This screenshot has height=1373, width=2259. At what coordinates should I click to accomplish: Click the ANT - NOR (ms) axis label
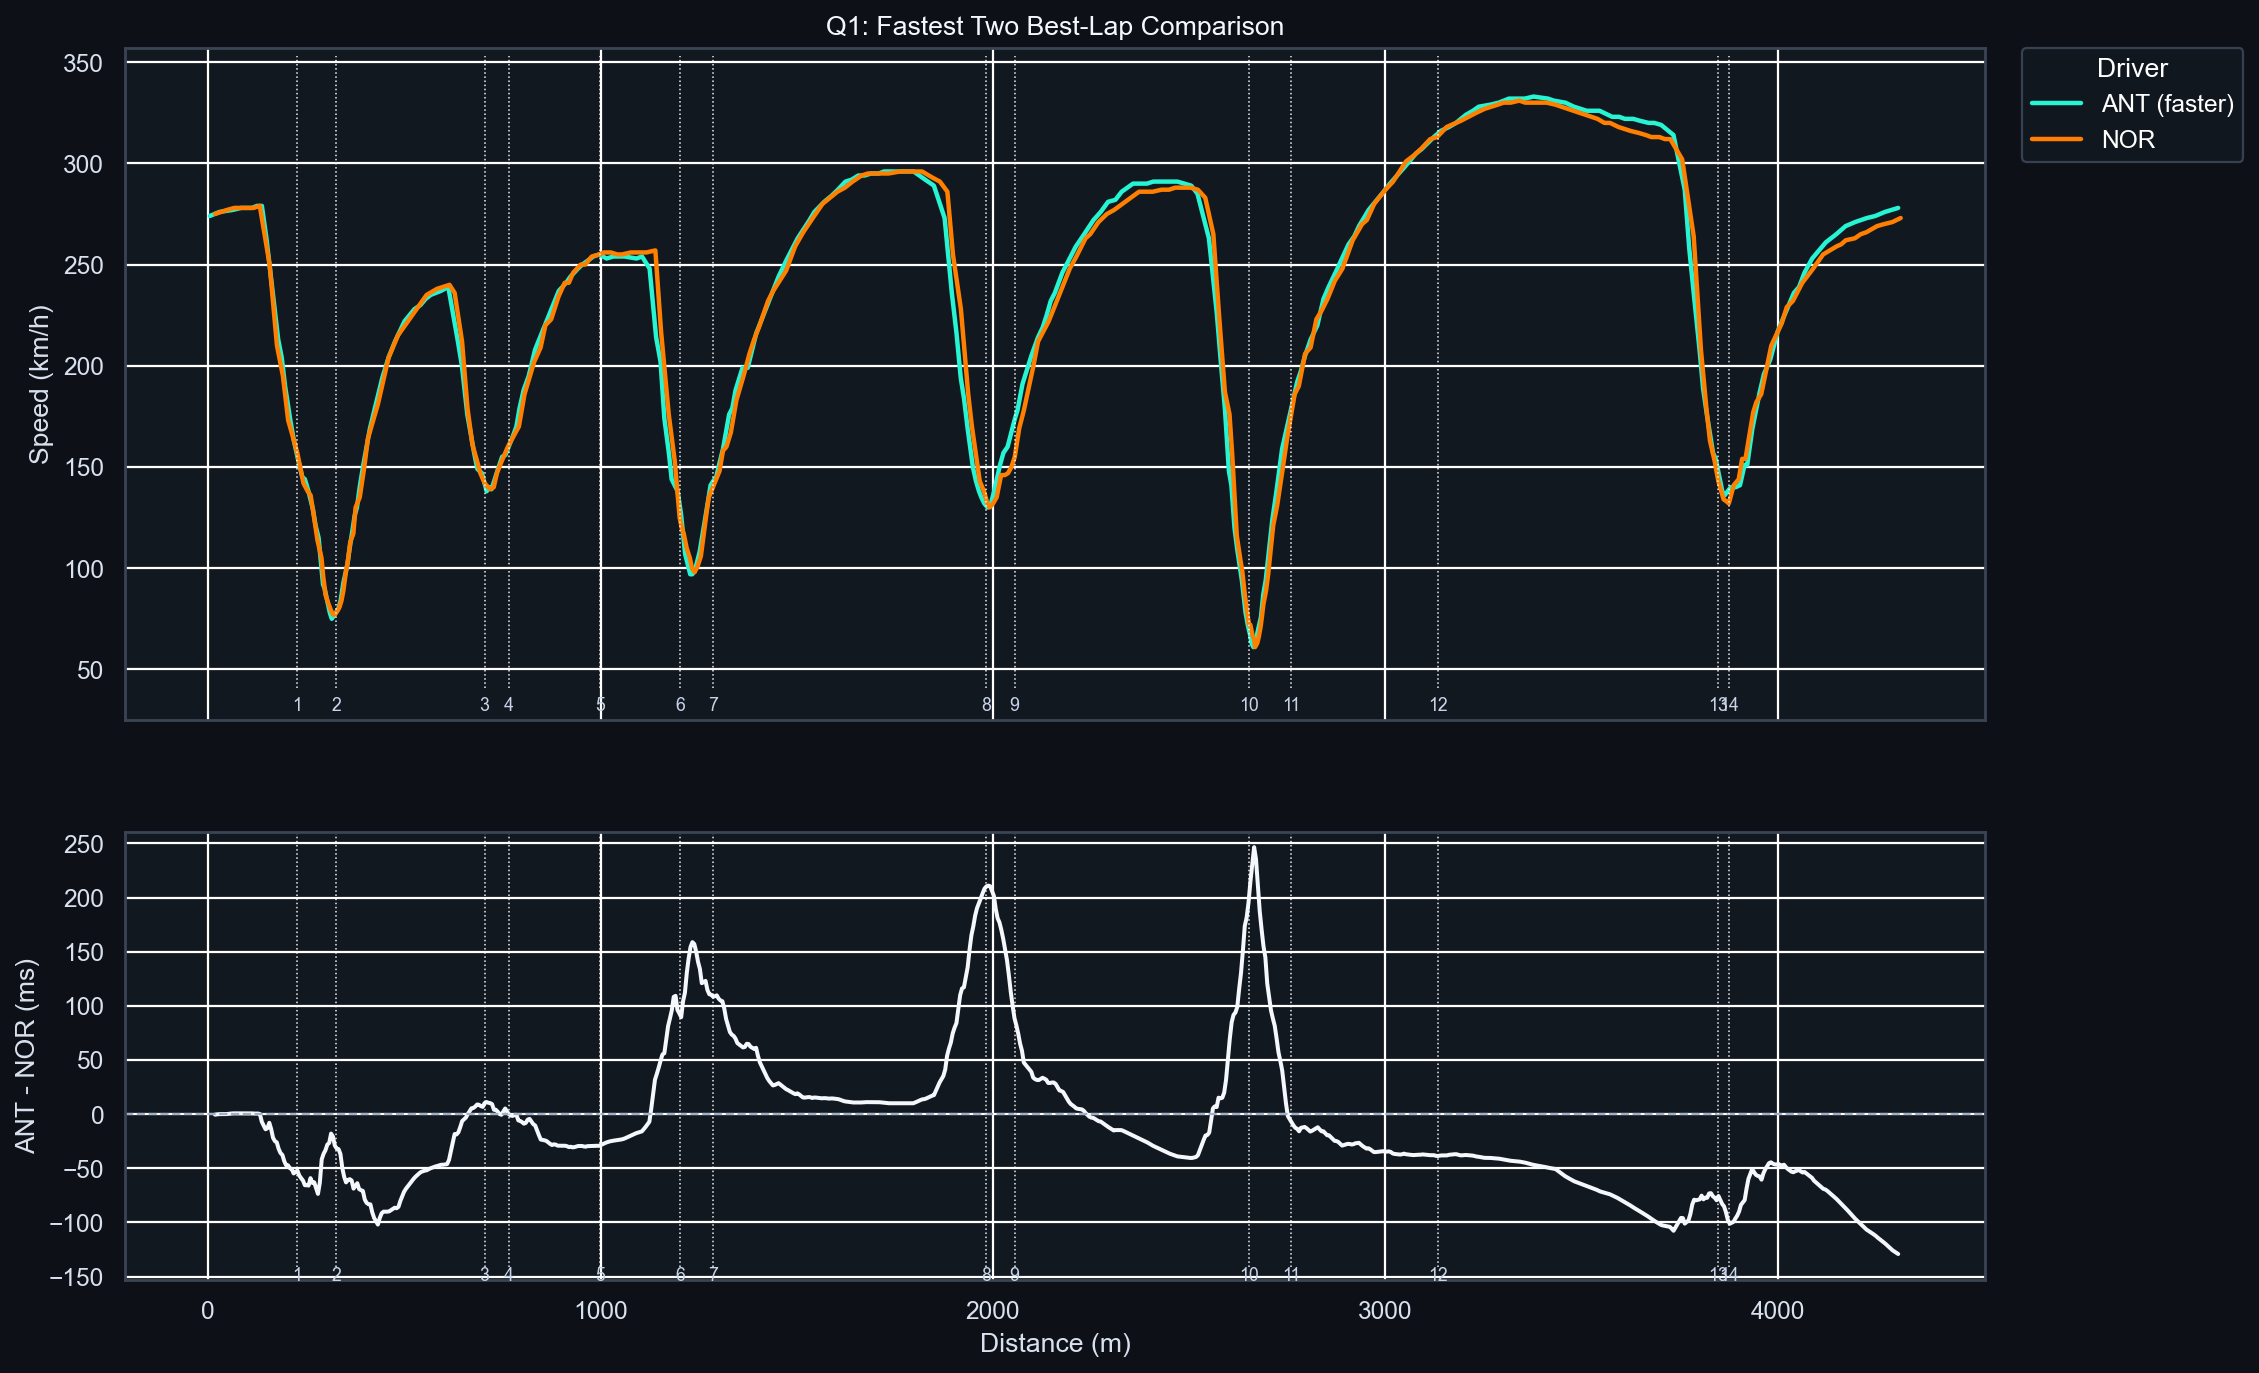click(x=26, y=1056)
